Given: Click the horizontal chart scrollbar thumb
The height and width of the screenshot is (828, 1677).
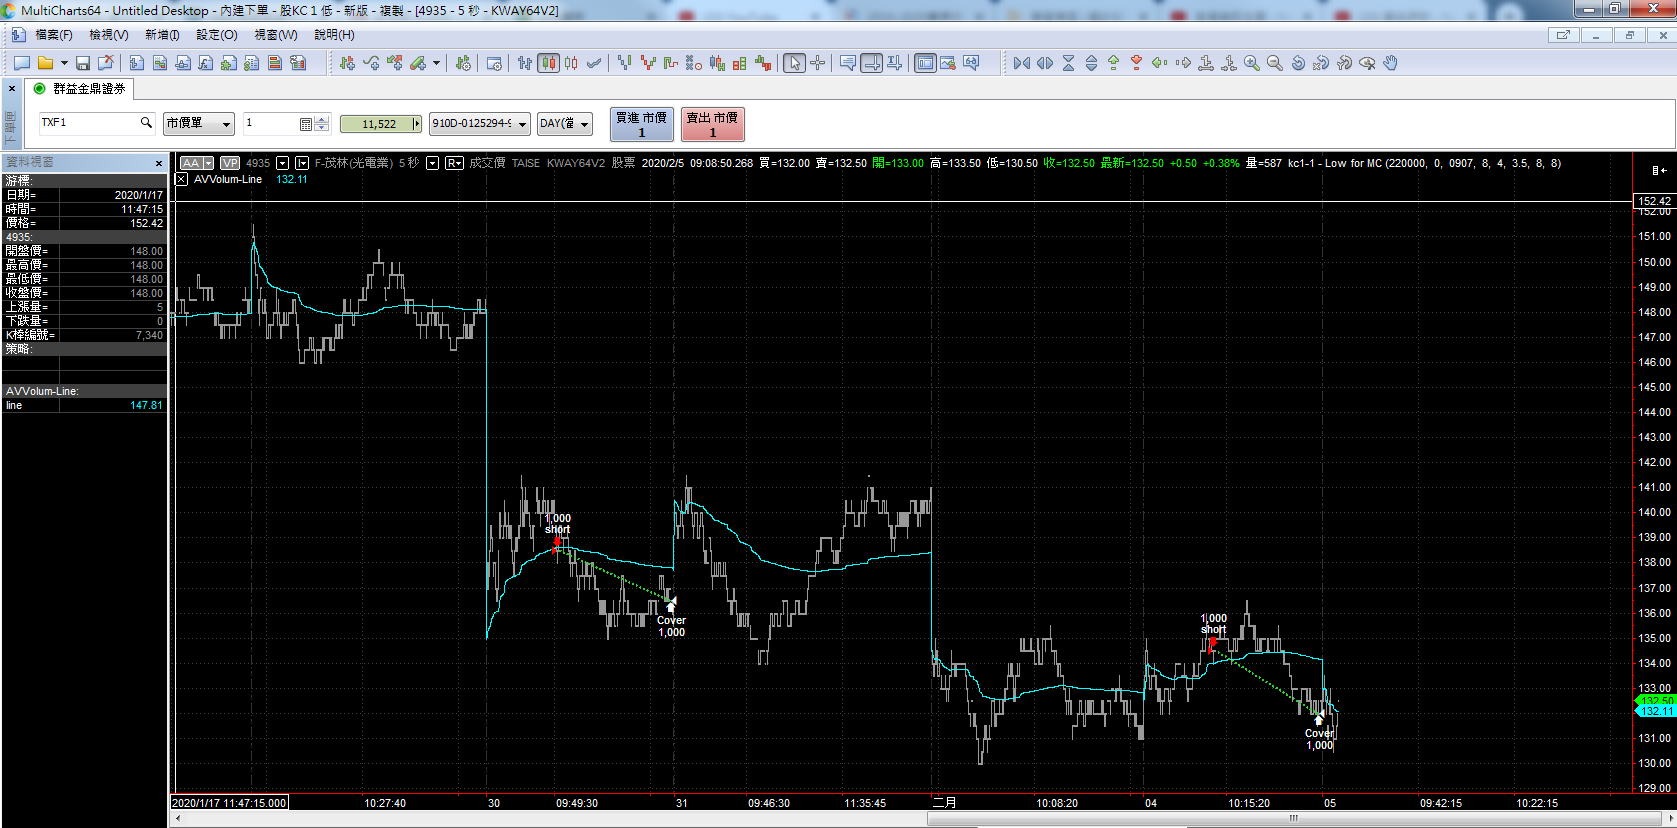Looking at the screenshot, I should (x=1292, y=818).
